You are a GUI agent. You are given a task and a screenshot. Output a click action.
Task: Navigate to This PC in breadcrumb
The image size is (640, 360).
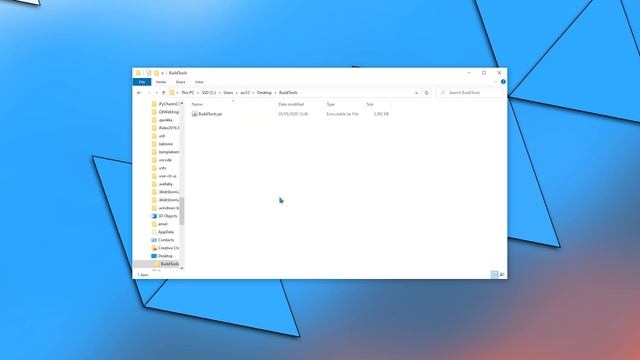pos(188,93)
